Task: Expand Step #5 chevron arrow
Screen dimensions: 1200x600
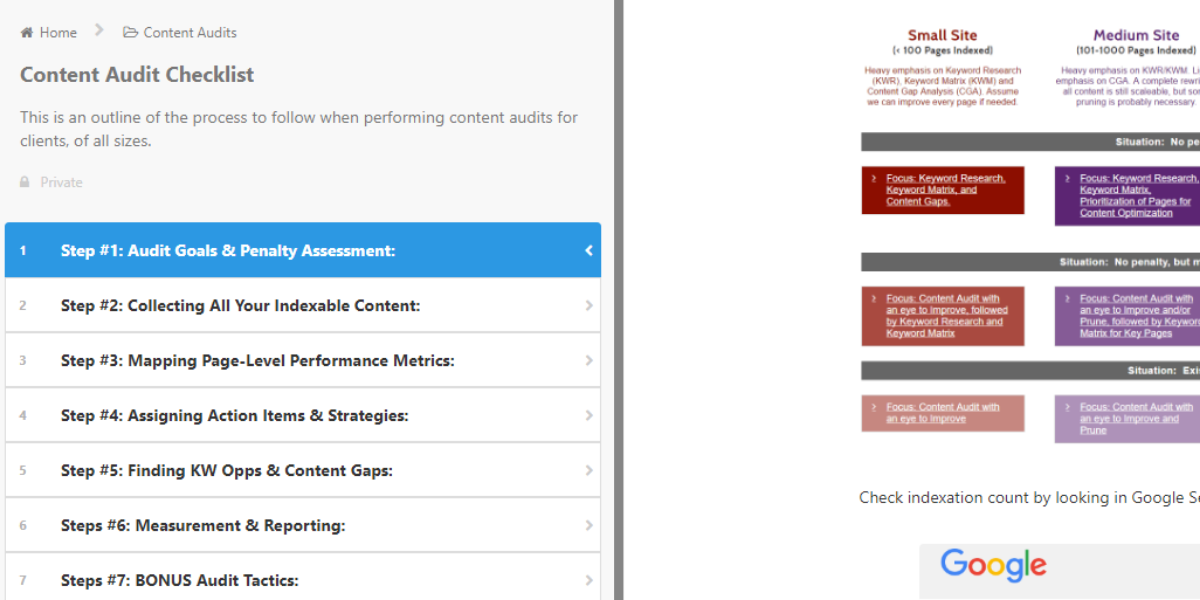Action: click(589, 471)
